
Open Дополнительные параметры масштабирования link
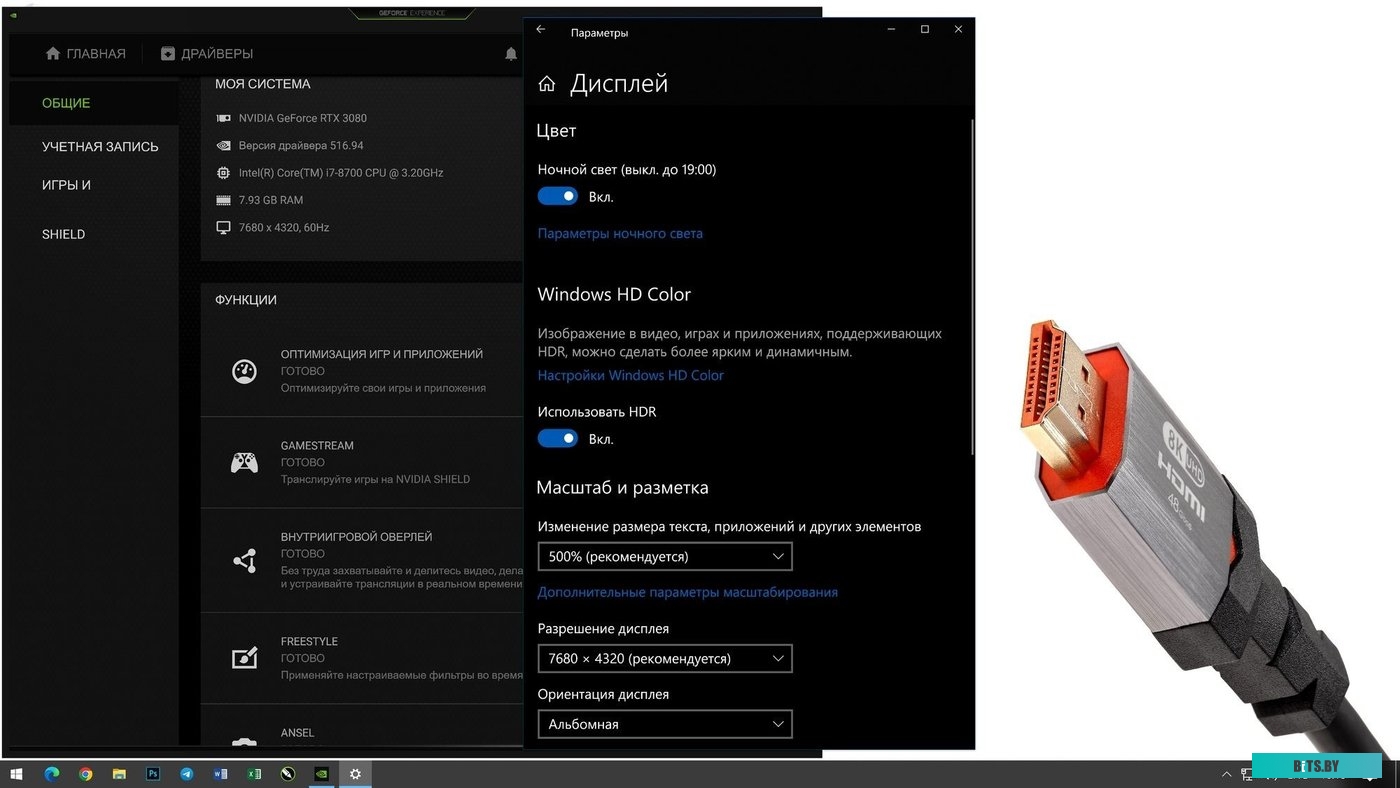[x=688, y=593]
